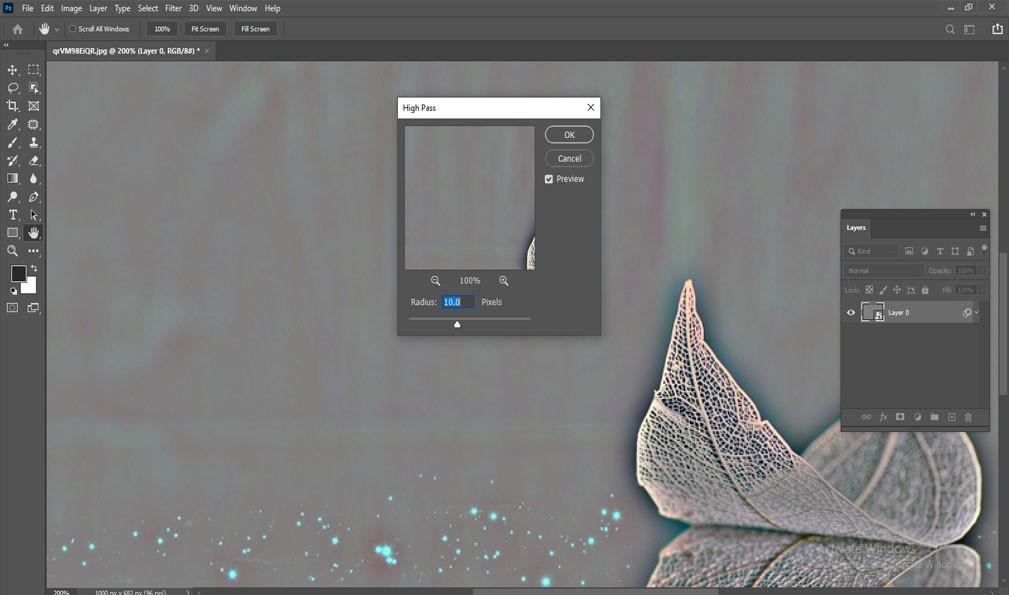Select the Eyedropper tool

click(12, 124)
